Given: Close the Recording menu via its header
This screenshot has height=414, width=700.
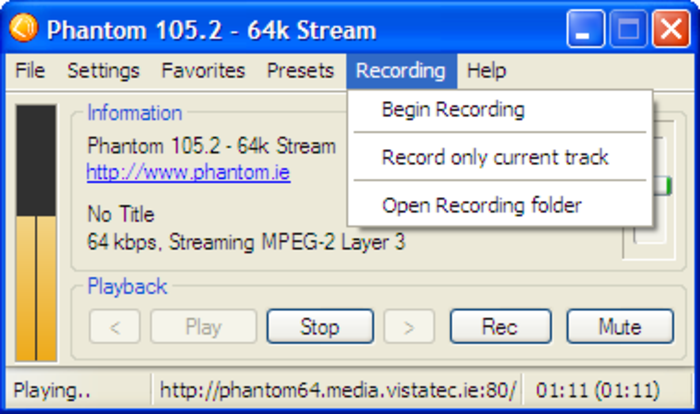Looking at the screenshot, I should pos(401,71).
